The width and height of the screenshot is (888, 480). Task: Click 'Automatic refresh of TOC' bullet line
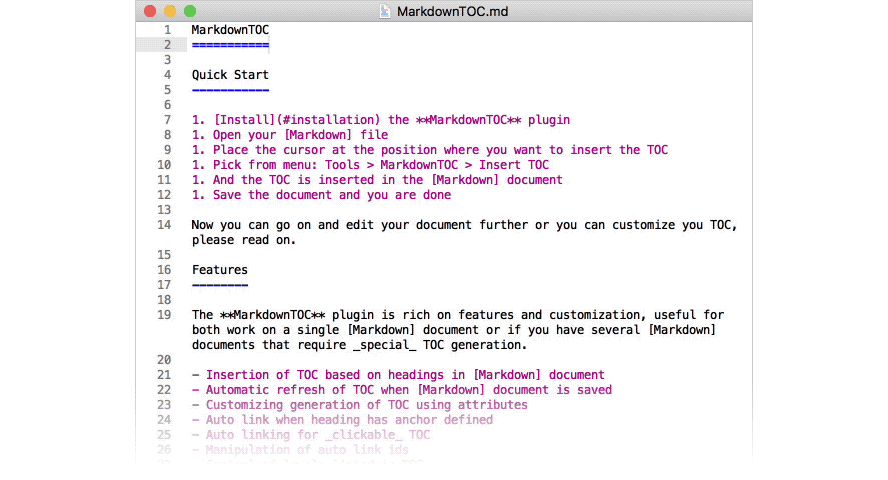coord(402,390)
